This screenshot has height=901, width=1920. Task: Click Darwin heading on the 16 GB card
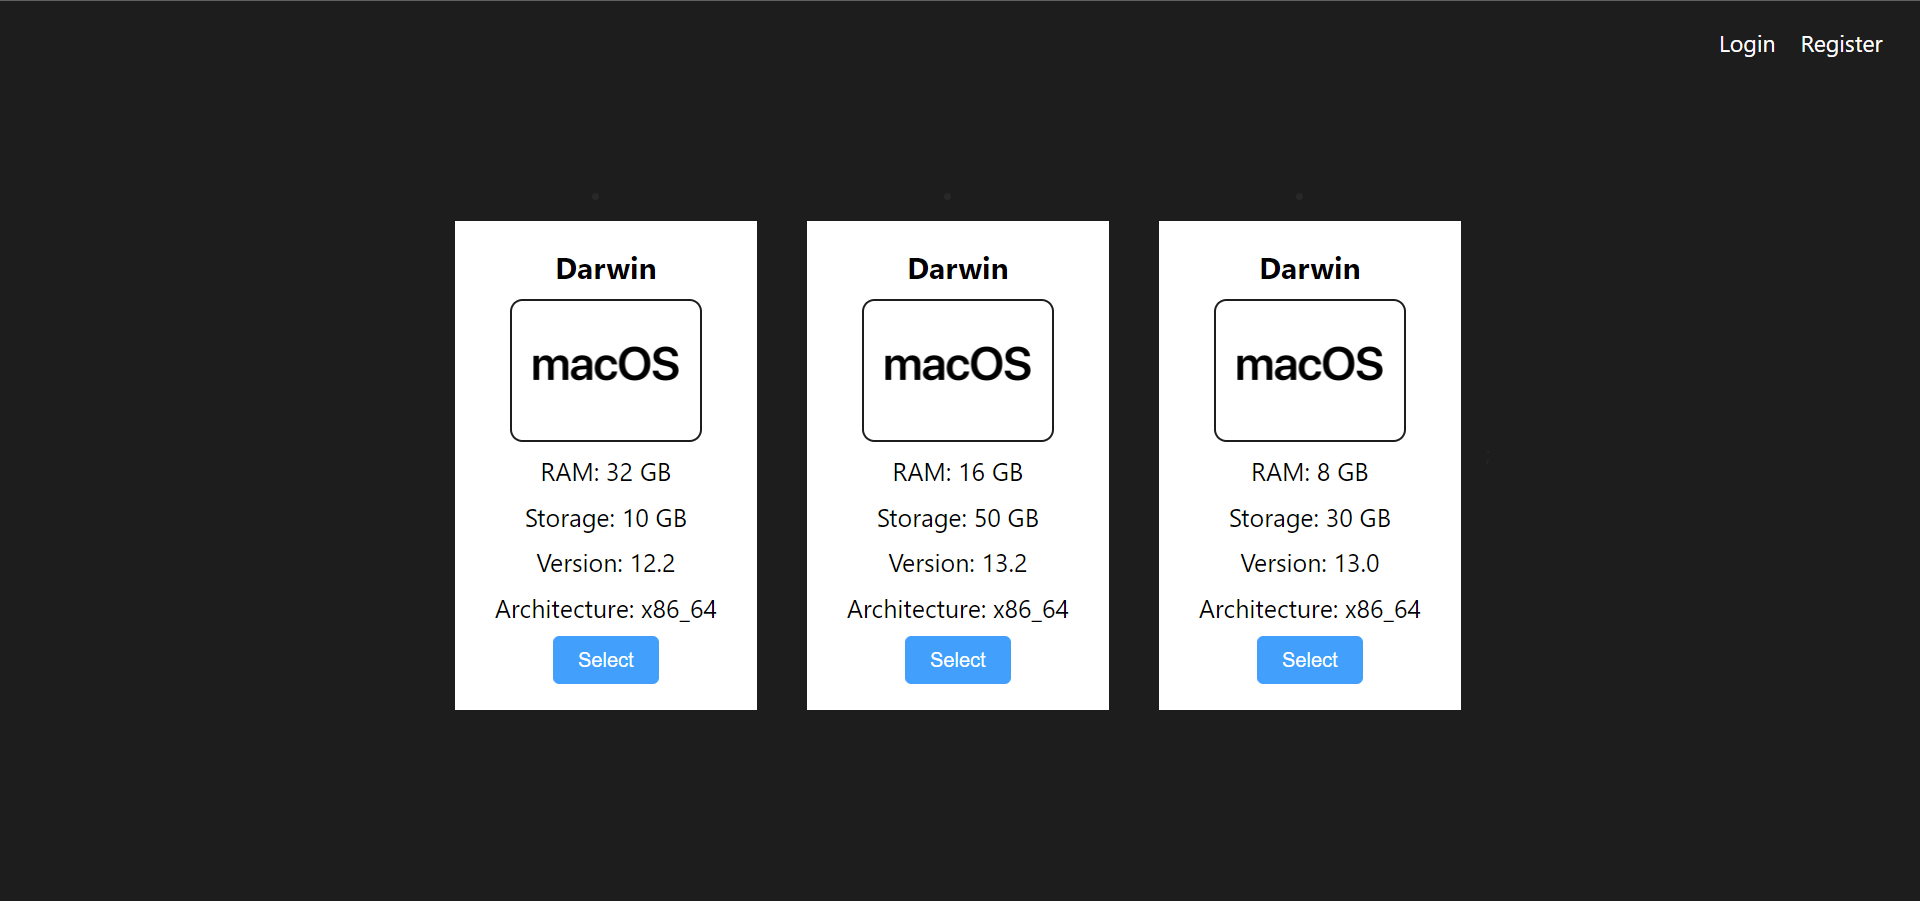(x=958, y=269)
